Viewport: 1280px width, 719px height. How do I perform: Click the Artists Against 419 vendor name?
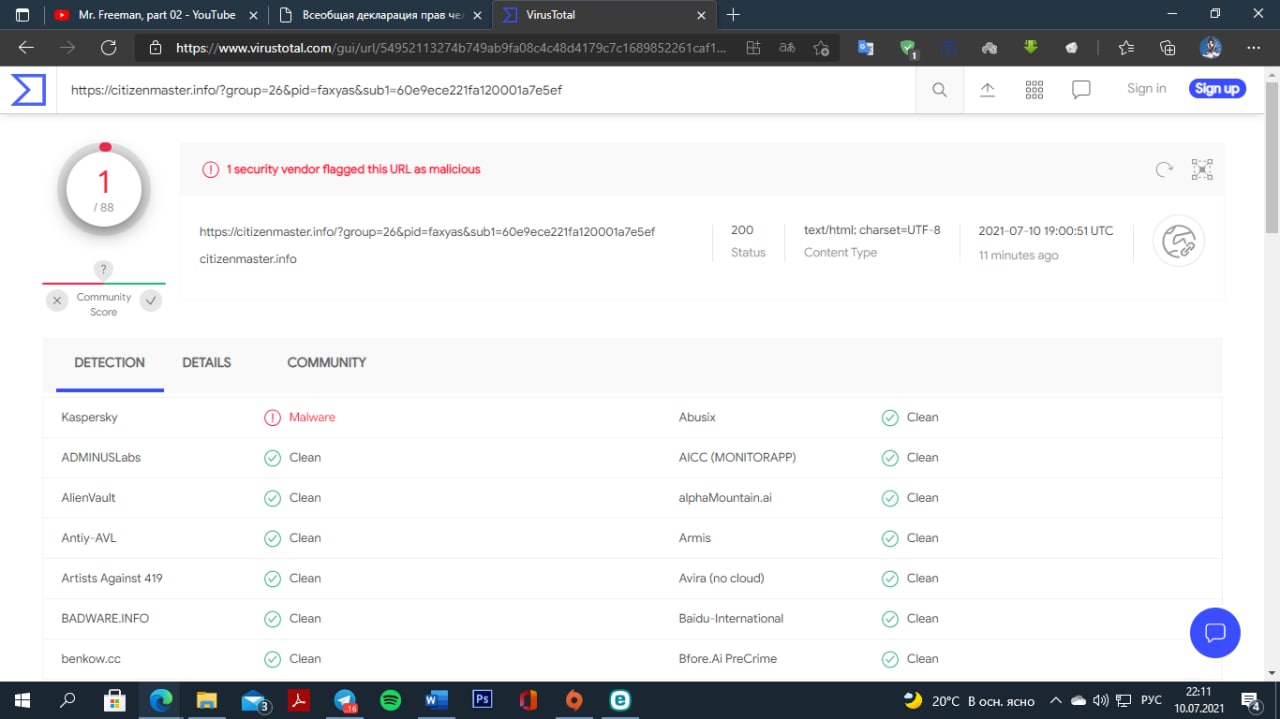pos(112,578)
